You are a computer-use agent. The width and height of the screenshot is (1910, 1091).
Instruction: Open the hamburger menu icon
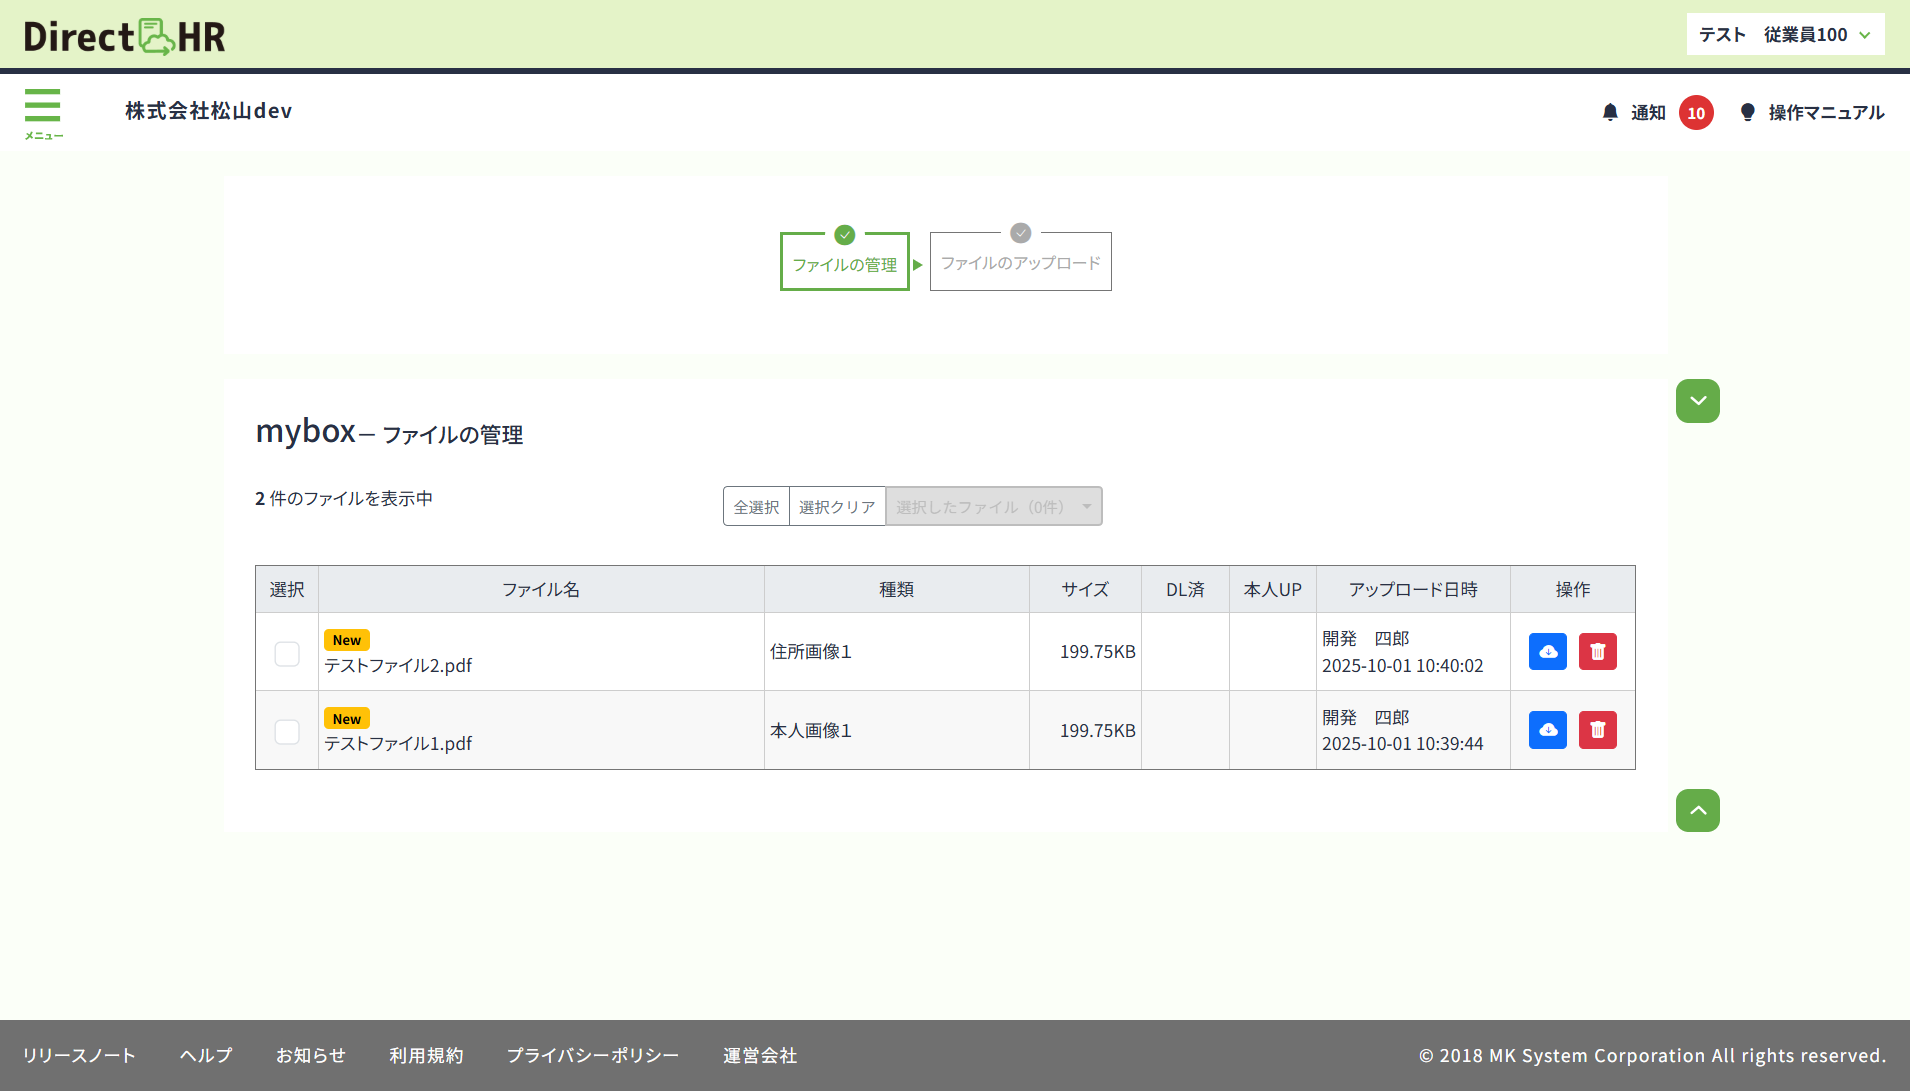coord(43,112)
